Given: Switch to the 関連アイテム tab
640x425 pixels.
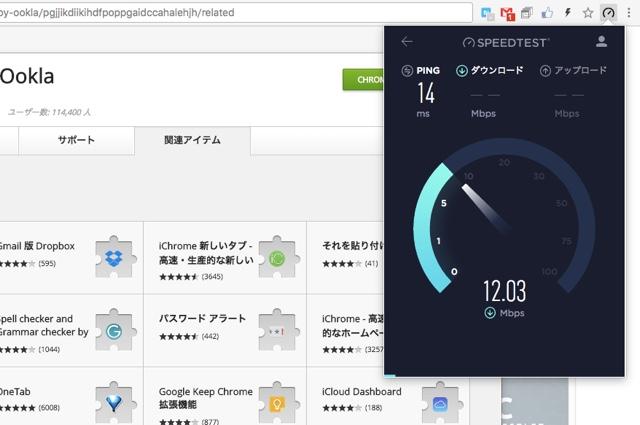Looking at the screenshot, I should pos(192,141).
